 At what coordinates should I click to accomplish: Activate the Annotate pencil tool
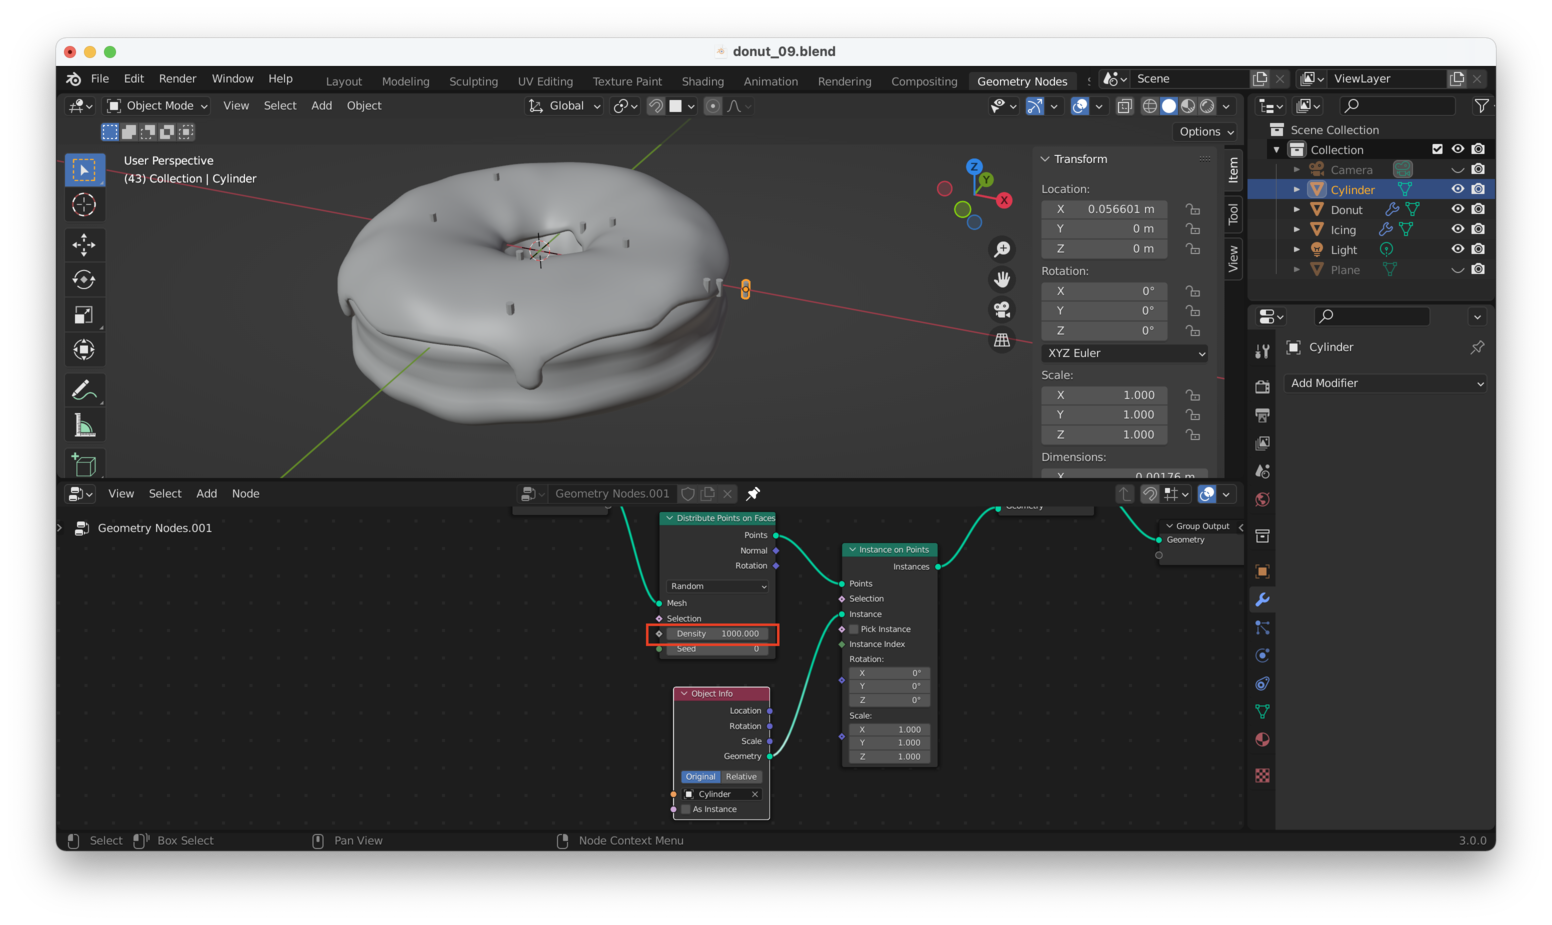84,390
